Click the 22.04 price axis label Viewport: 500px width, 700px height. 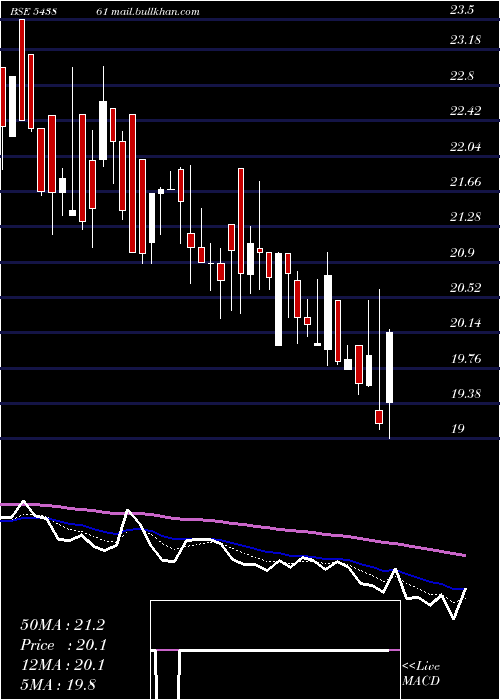[x=465, y=146]
